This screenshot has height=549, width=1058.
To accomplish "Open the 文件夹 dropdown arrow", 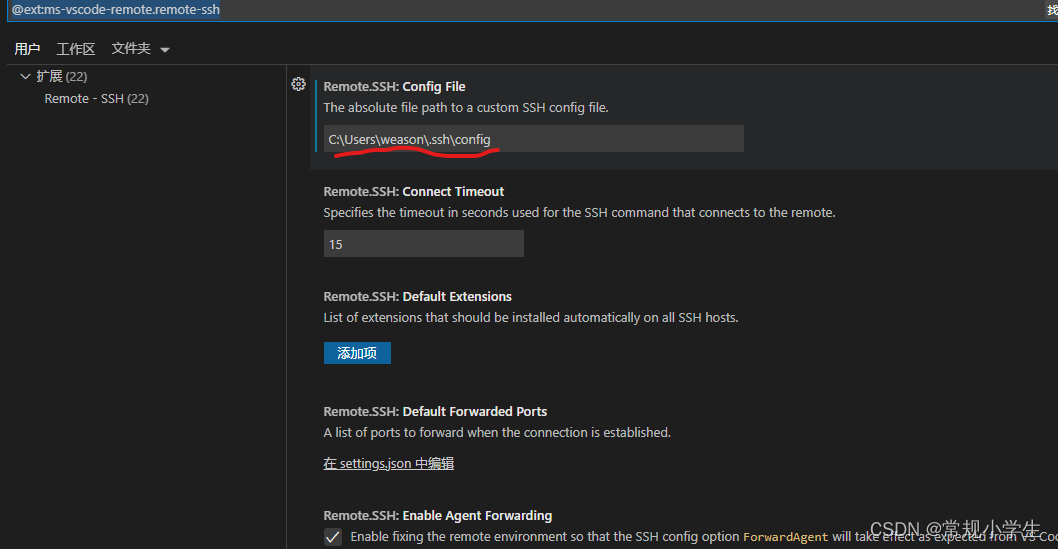I will 165,49.
